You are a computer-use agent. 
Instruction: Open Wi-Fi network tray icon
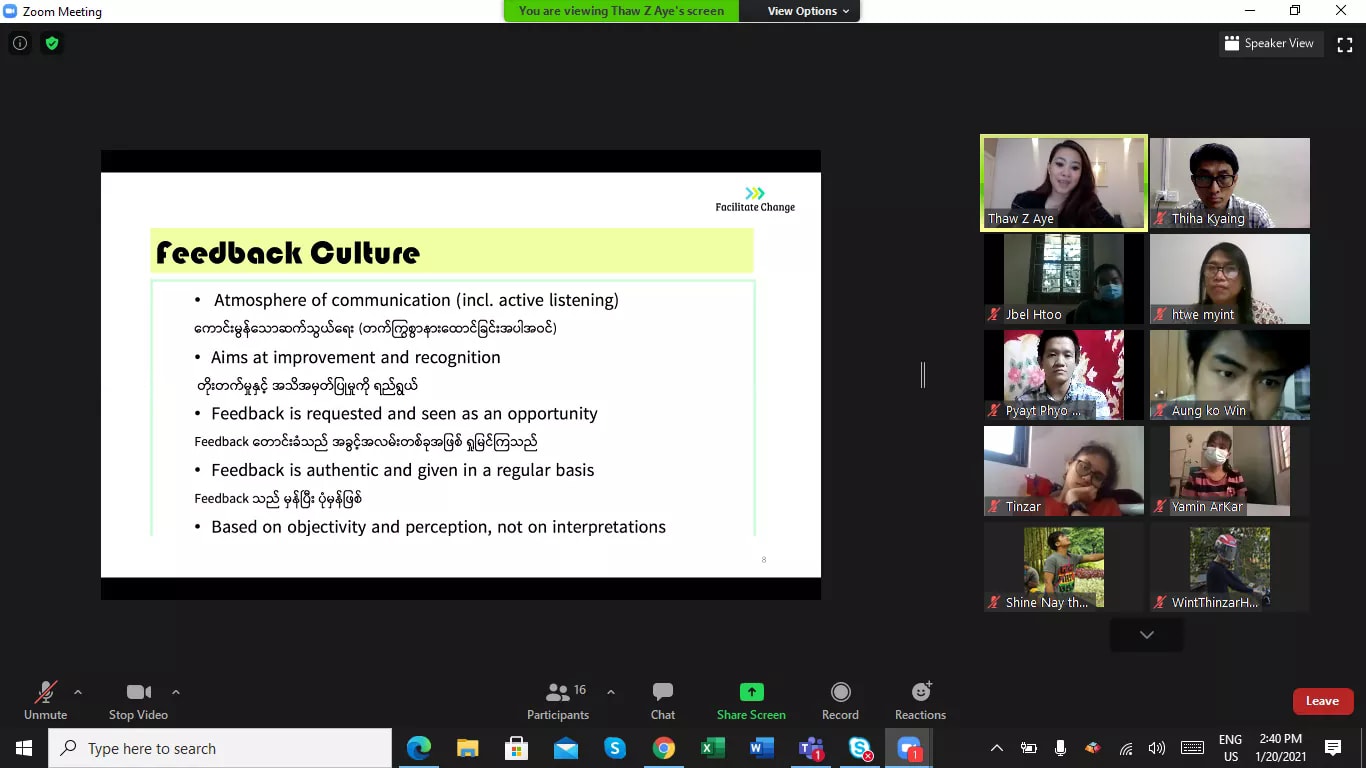(x=1126, y=748)
